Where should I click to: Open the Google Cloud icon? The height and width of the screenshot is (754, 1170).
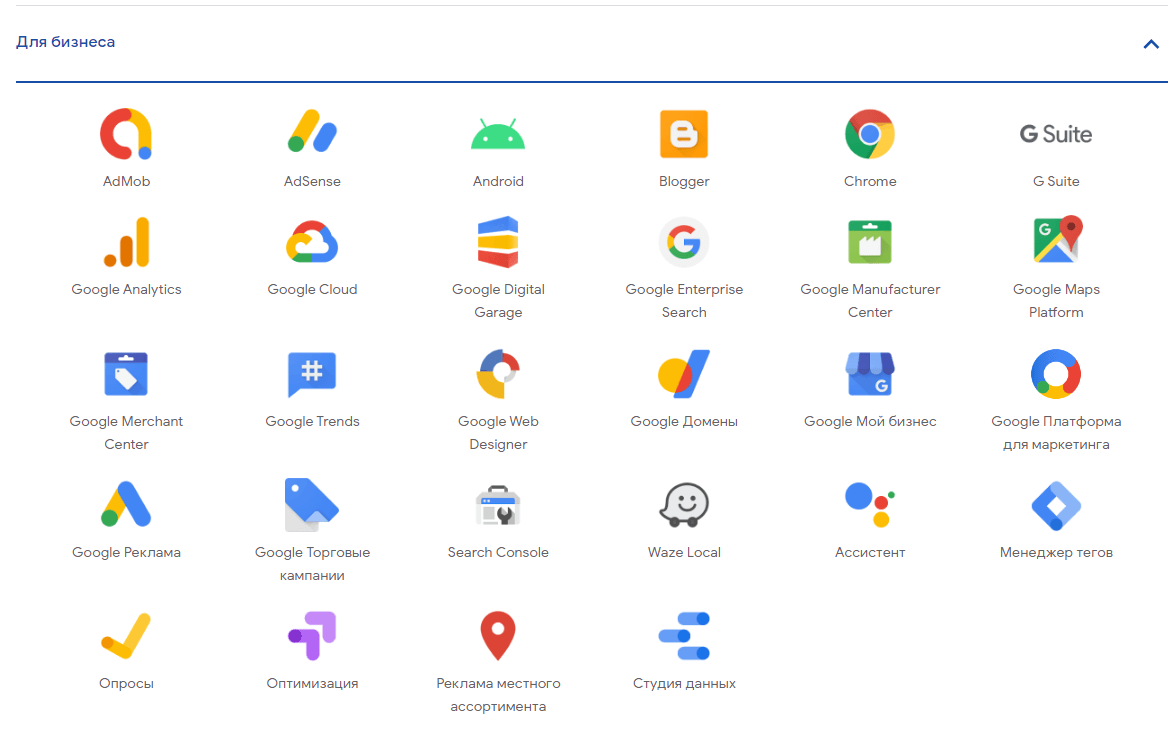(x=312, y=242)
